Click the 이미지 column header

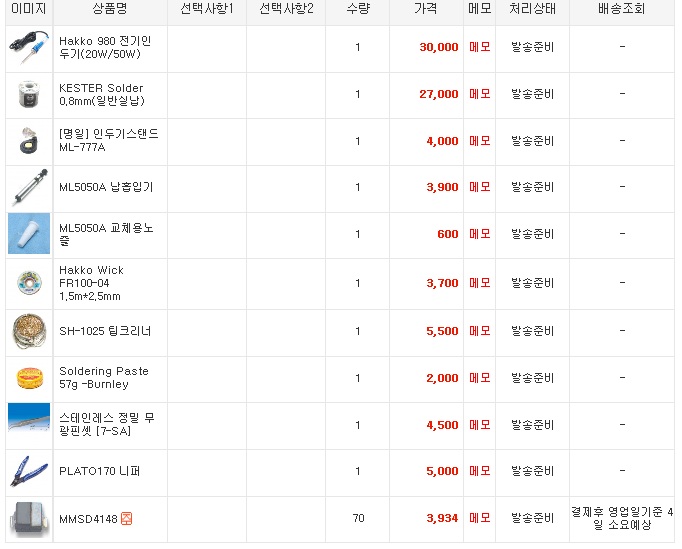(x=29, y=8)
